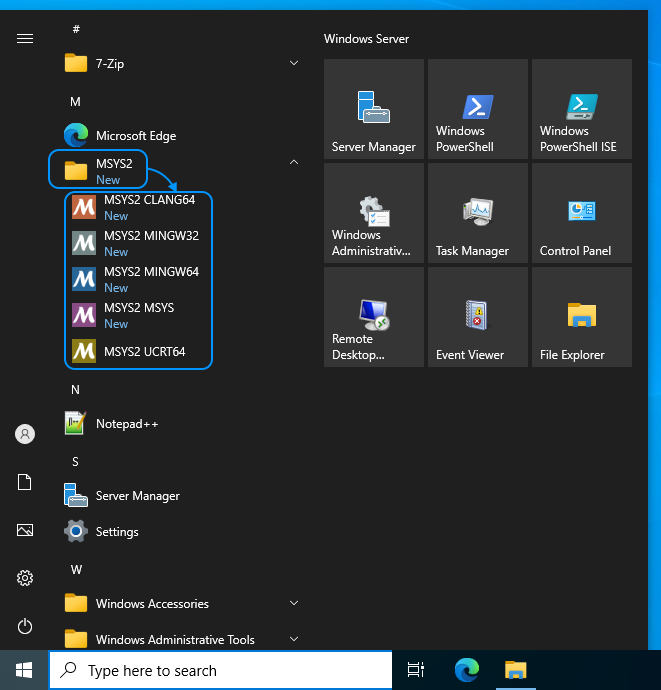Screen dimensions: 661x690
Task: Click the taskbar search box
Action: pos(220,670)
